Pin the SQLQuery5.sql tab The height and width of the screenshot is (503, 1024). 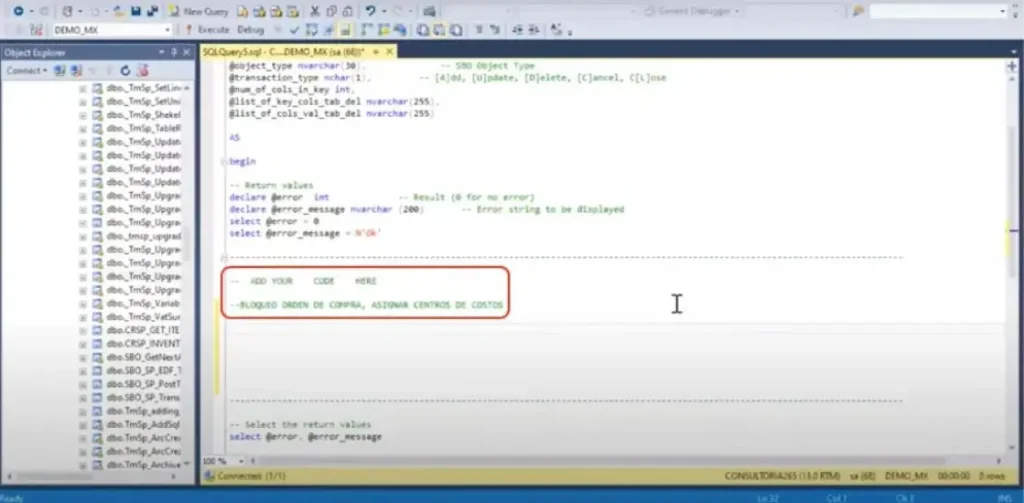(x=376, y=52)
